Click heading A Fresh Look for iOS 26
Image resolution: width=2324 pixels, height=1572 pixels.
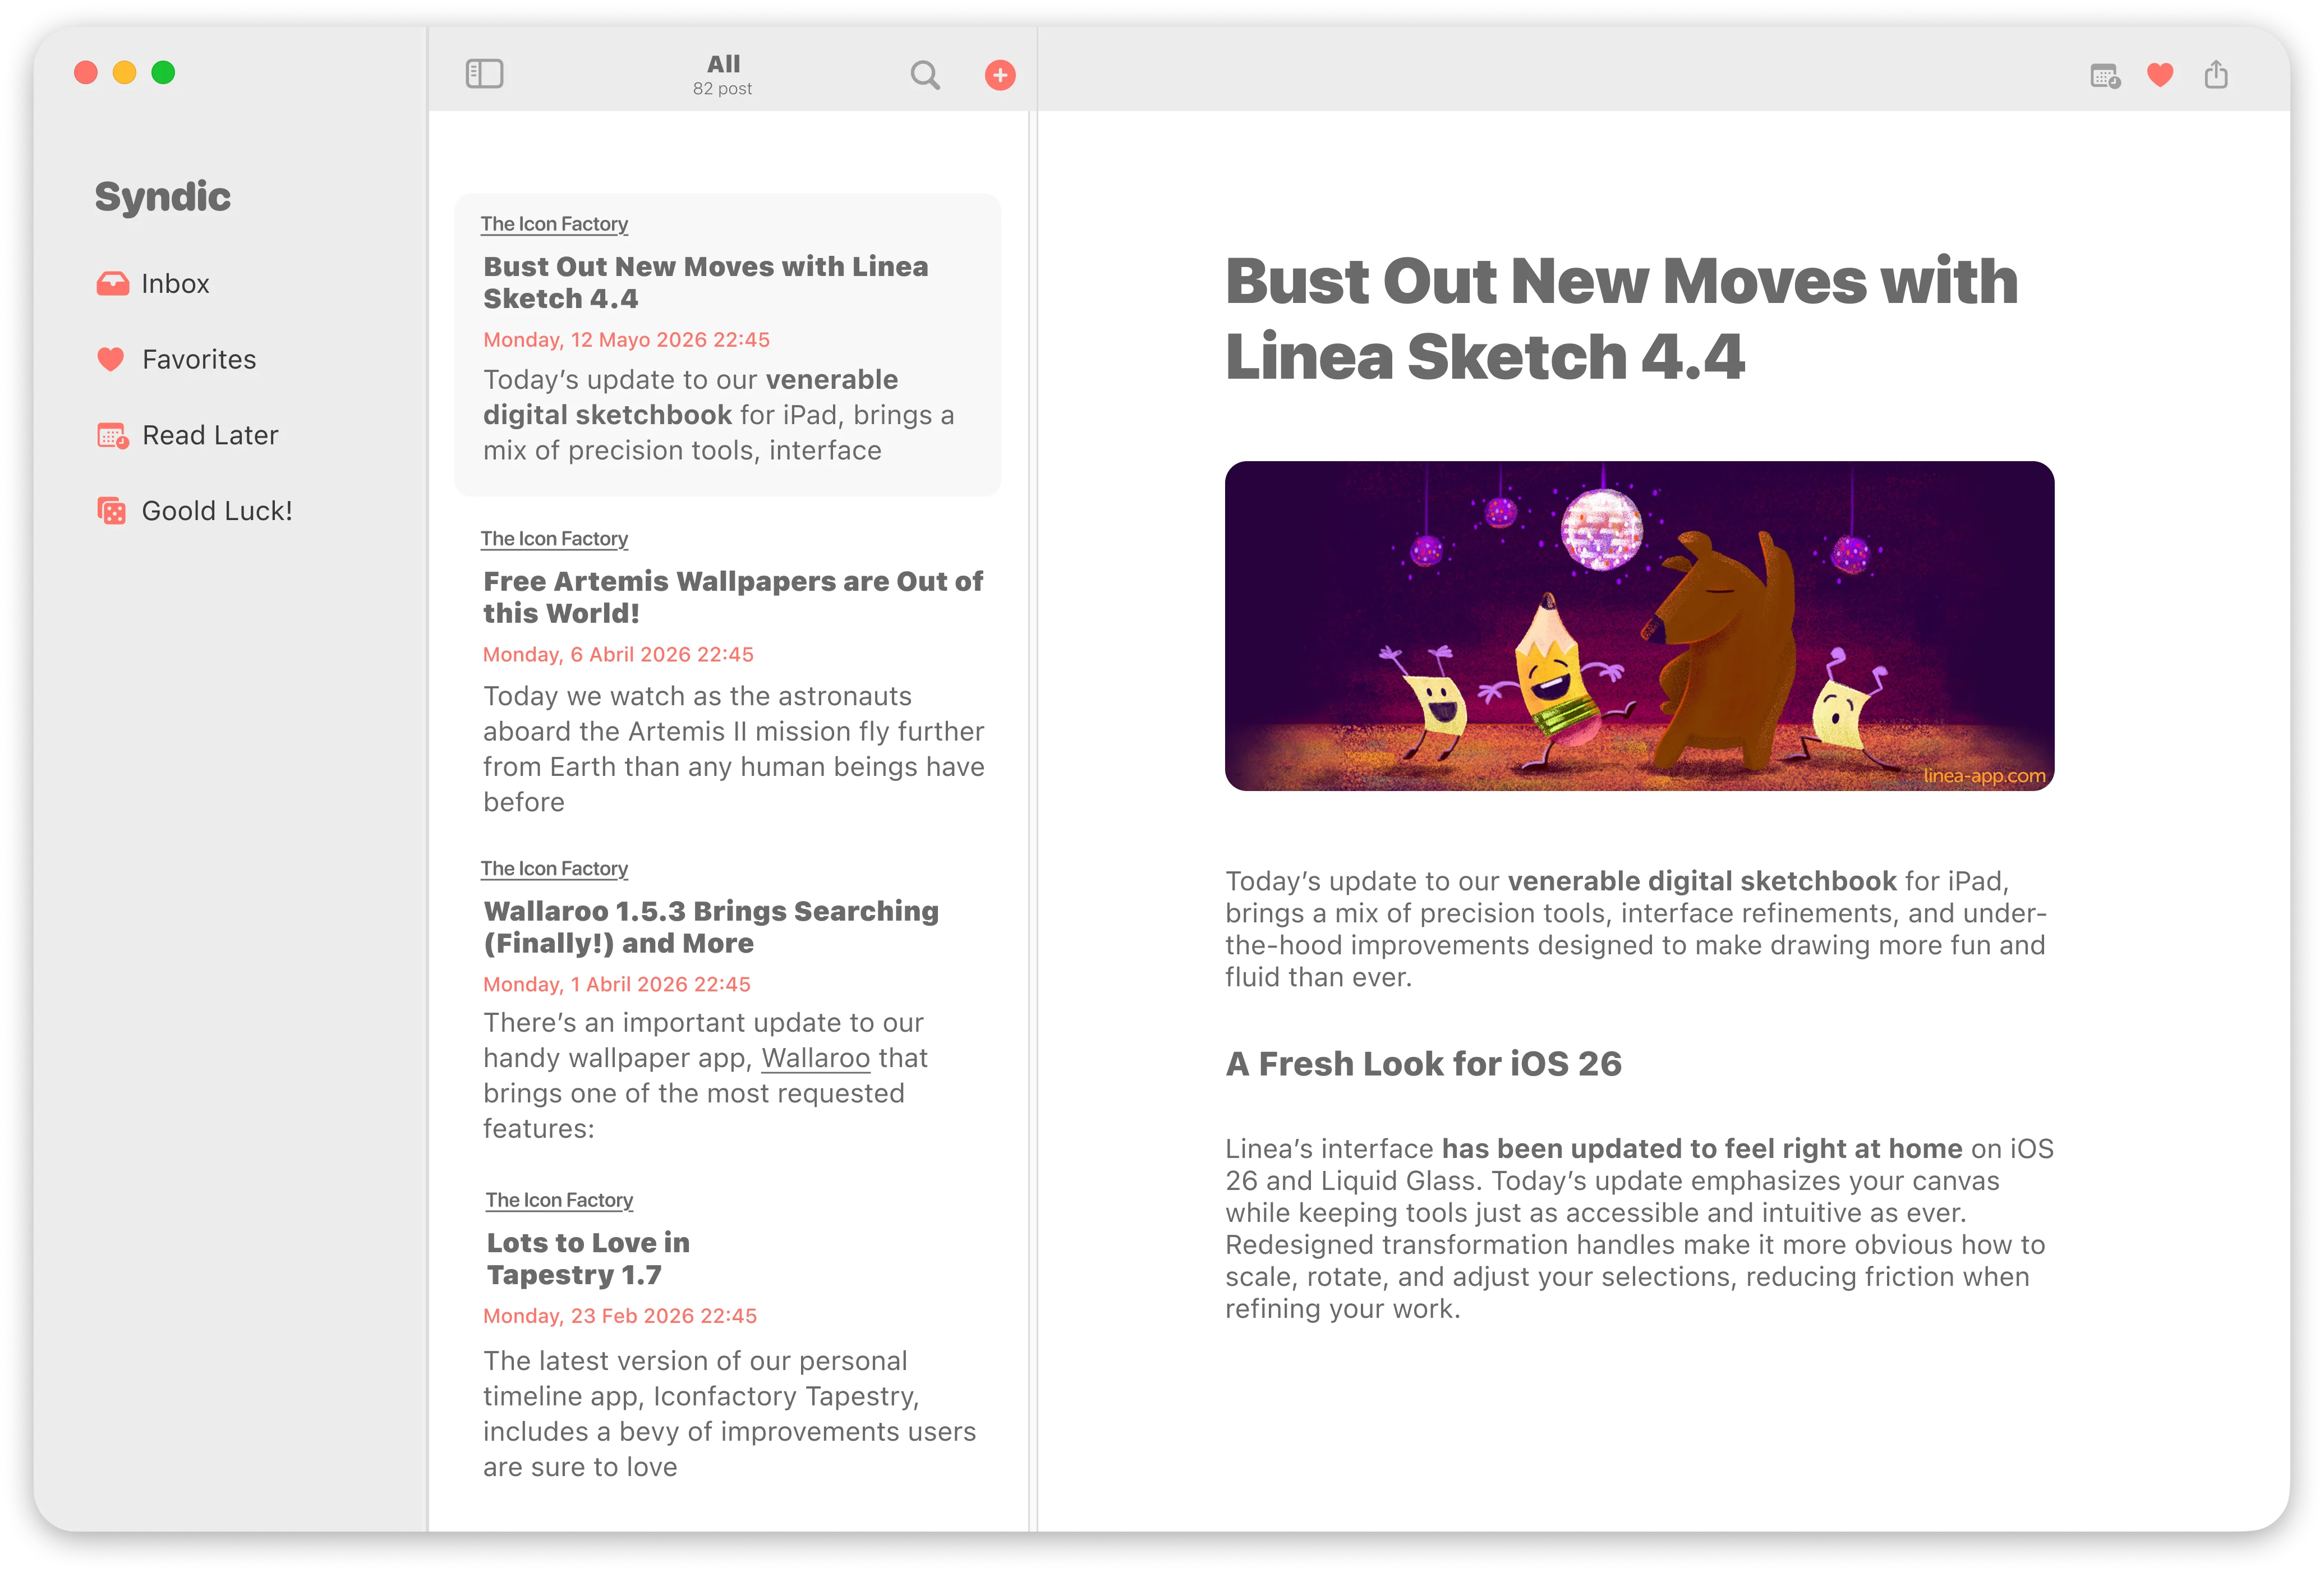[1423, 1064]
